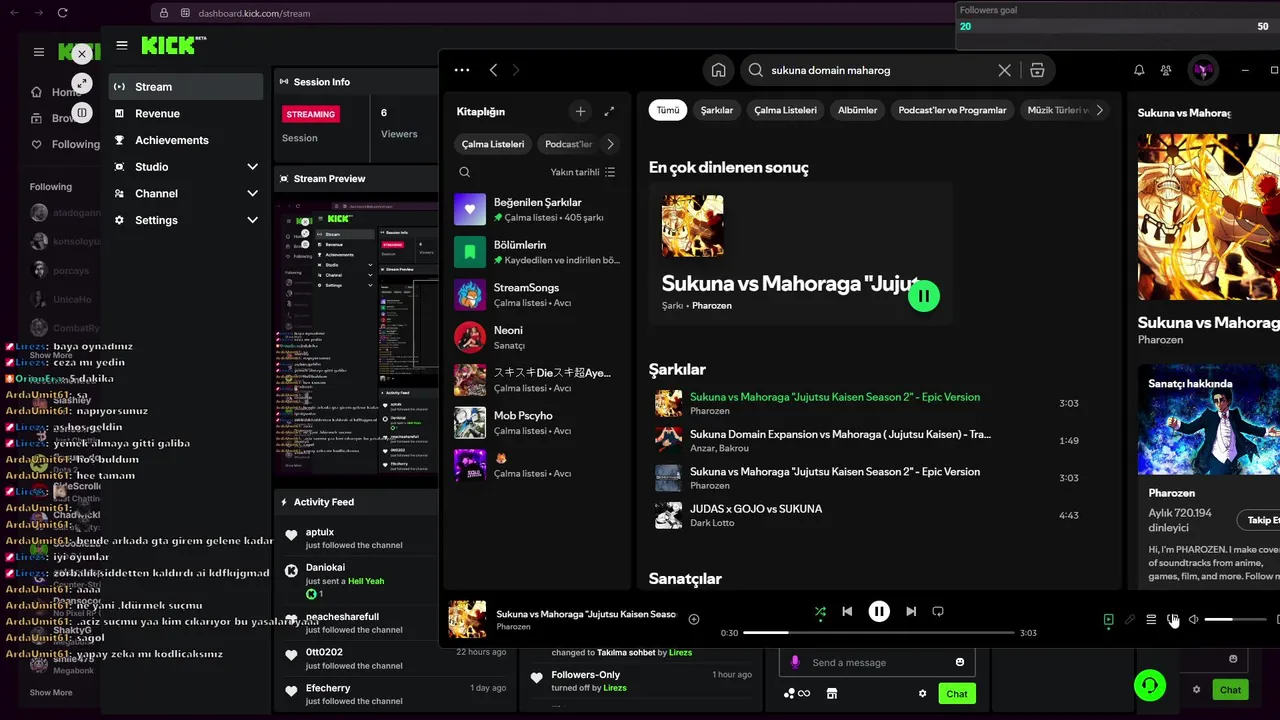Filter library by Çalma Listeleri chip
This screenshot has height=720, width=1280.
click(x=493, y=144)
